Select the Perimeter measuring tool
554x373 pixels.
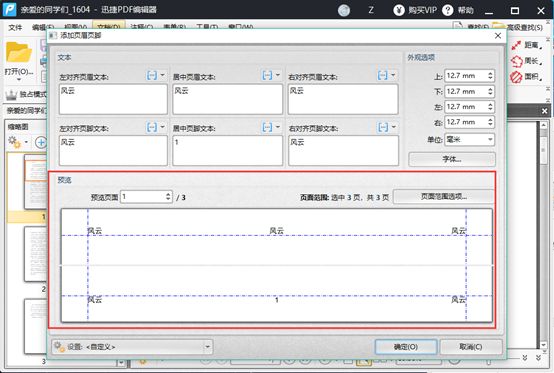(x=517, y=61)
